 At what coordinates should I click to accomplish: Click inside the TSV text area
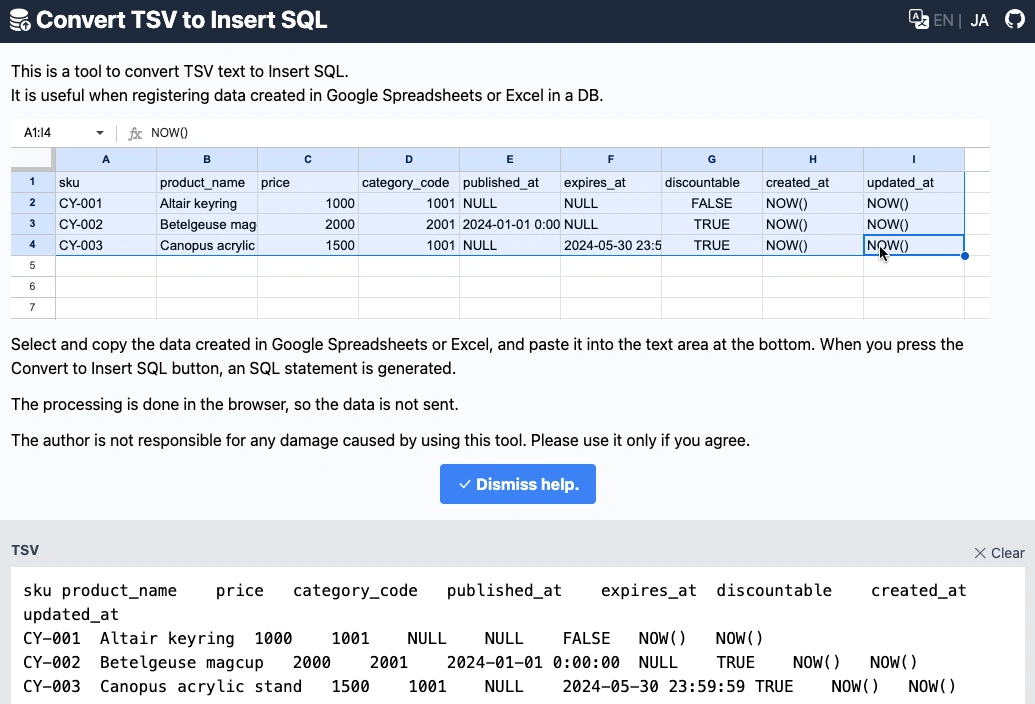[x=500, y=638]
